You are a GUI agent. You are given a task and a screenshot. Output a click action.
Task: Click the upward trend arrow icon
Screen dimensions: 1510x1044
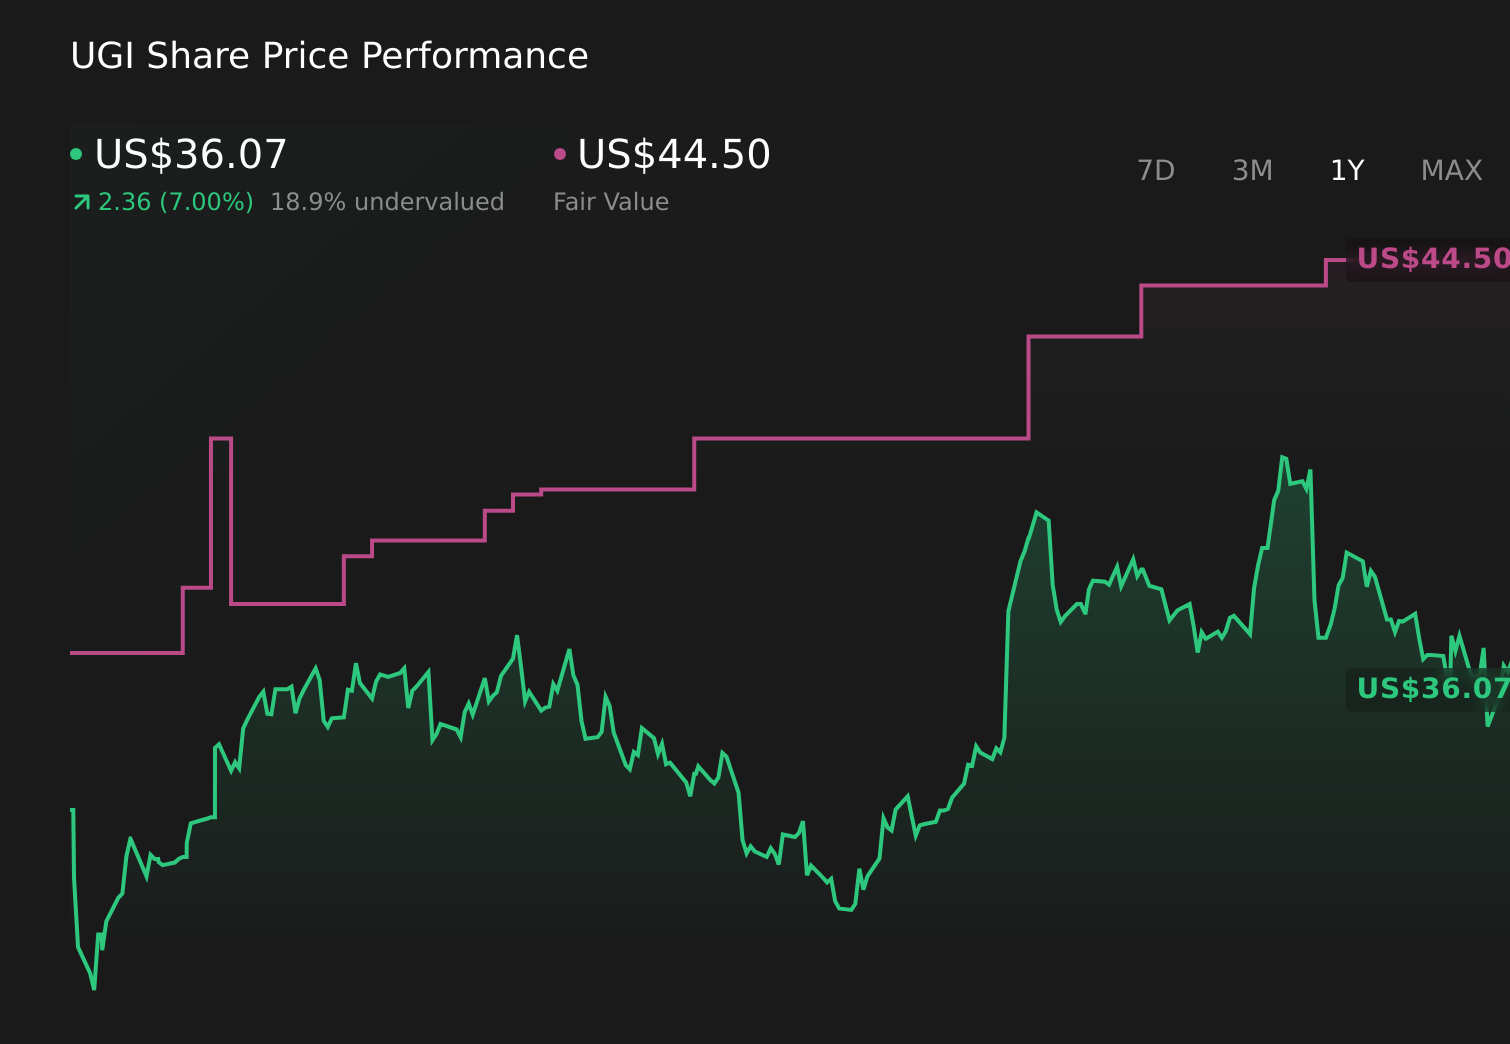click(x=80, y=201)
